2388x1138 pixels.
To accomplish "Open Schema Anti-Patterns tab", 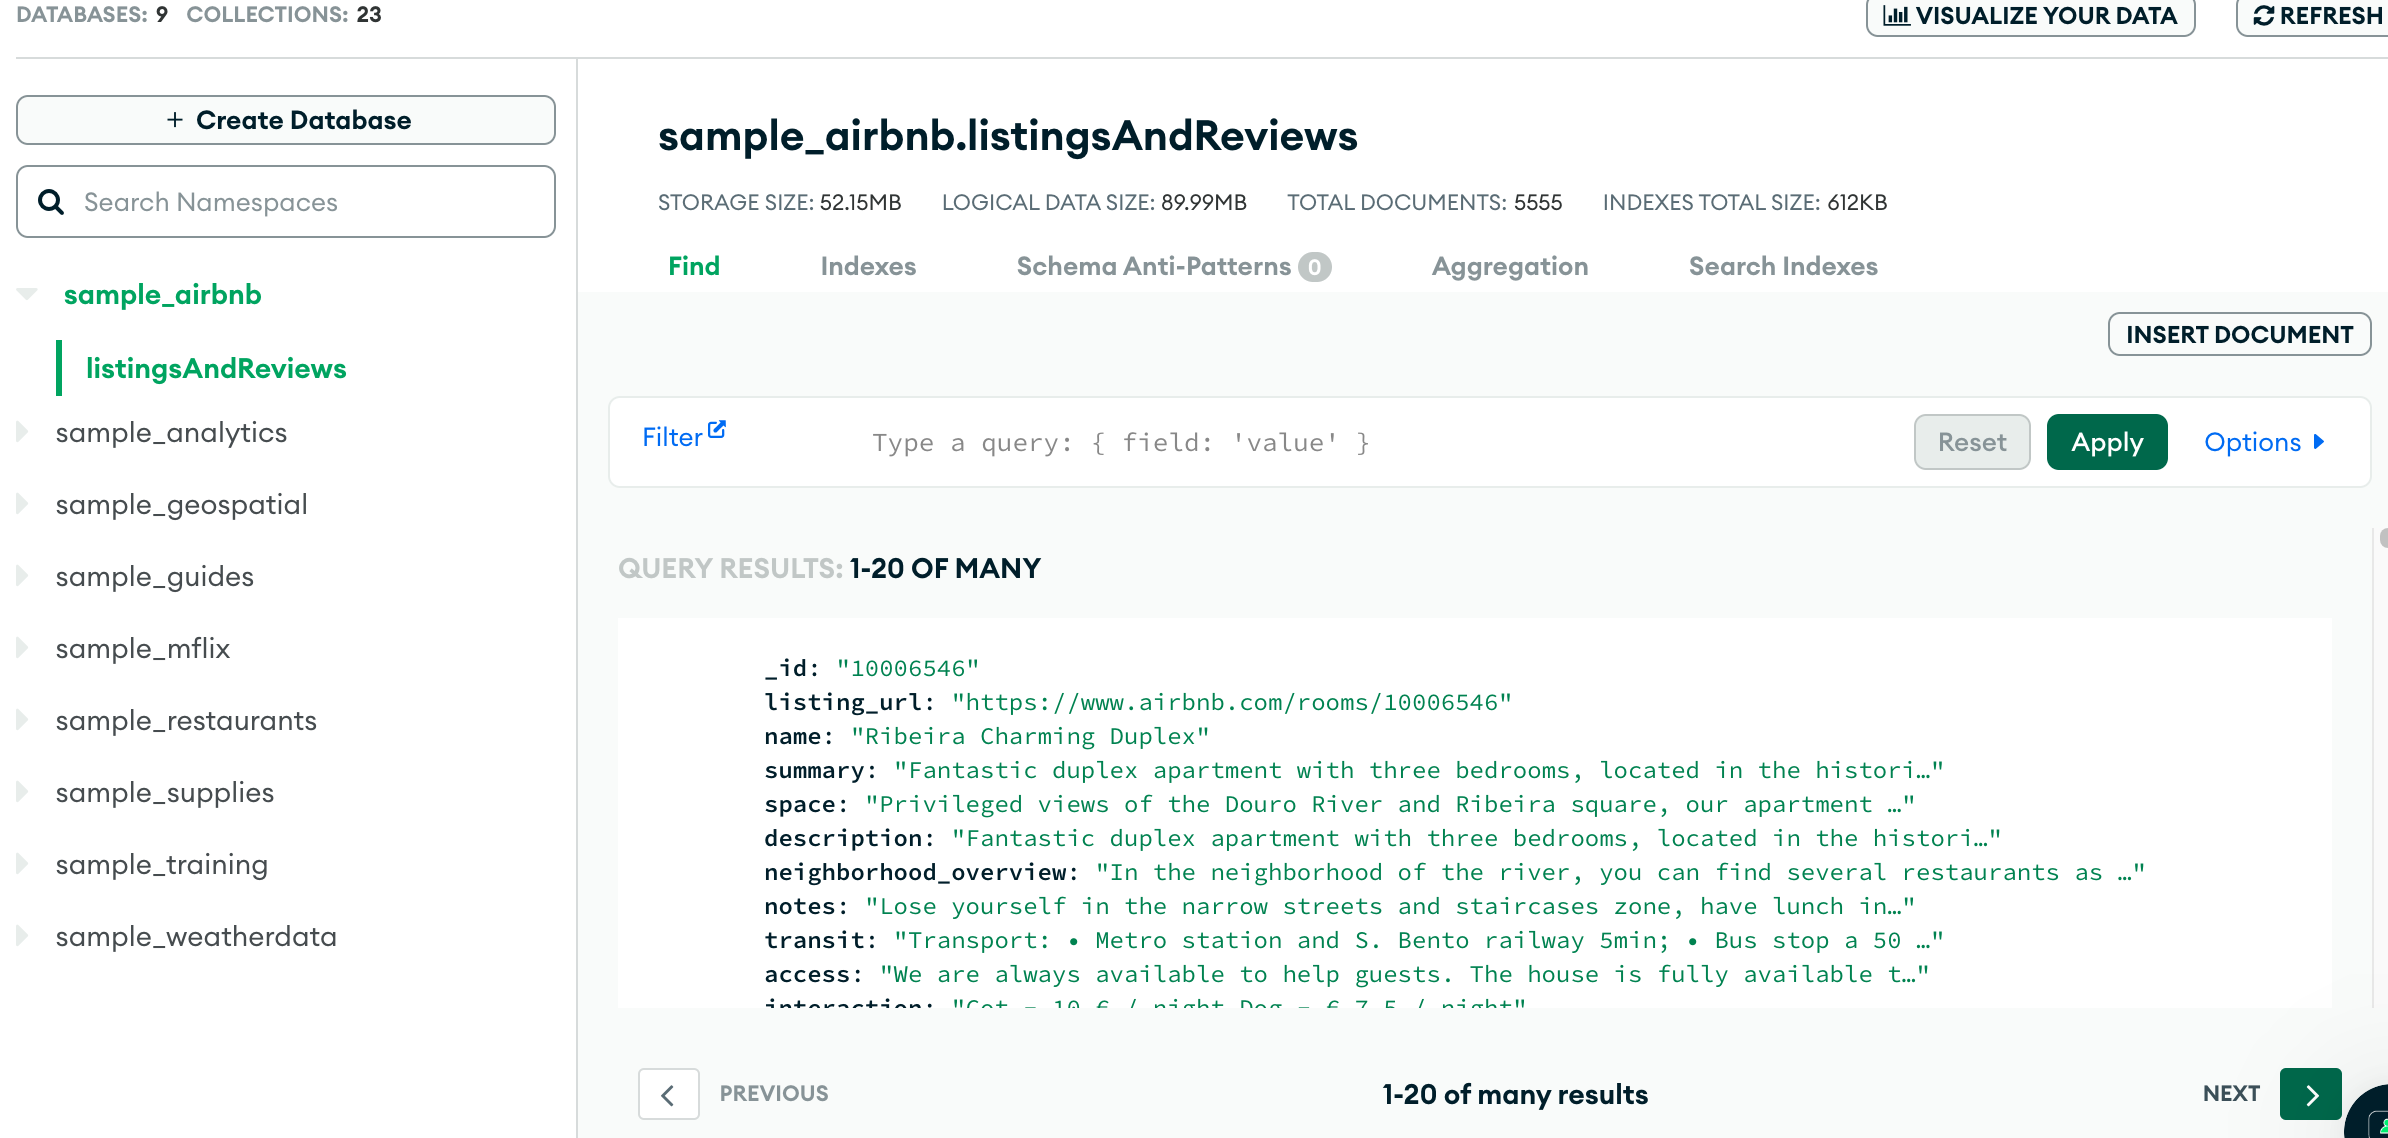I will point(1173,266).
